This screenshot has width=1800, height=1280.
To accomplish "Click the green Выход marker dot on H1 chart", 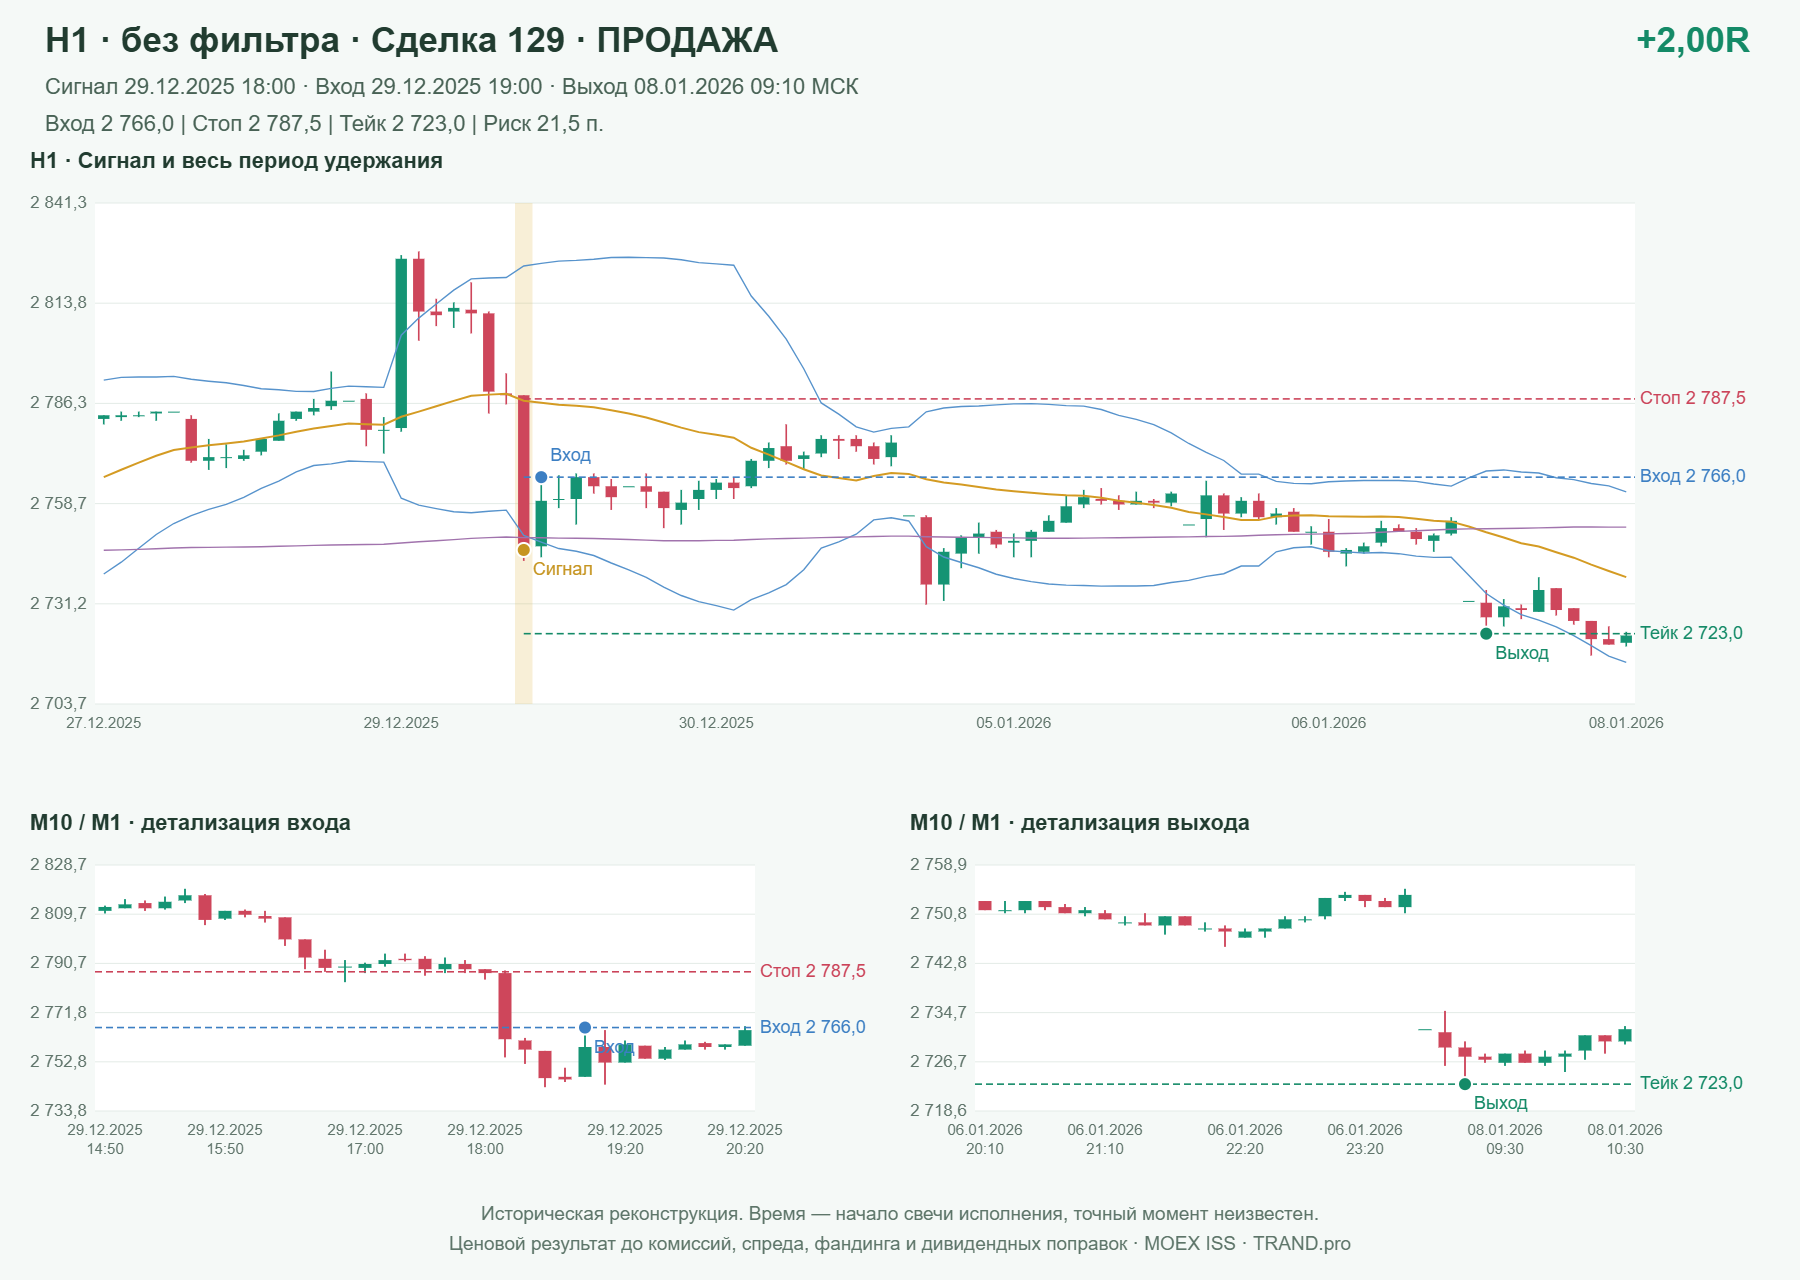I will [1486, 633].
